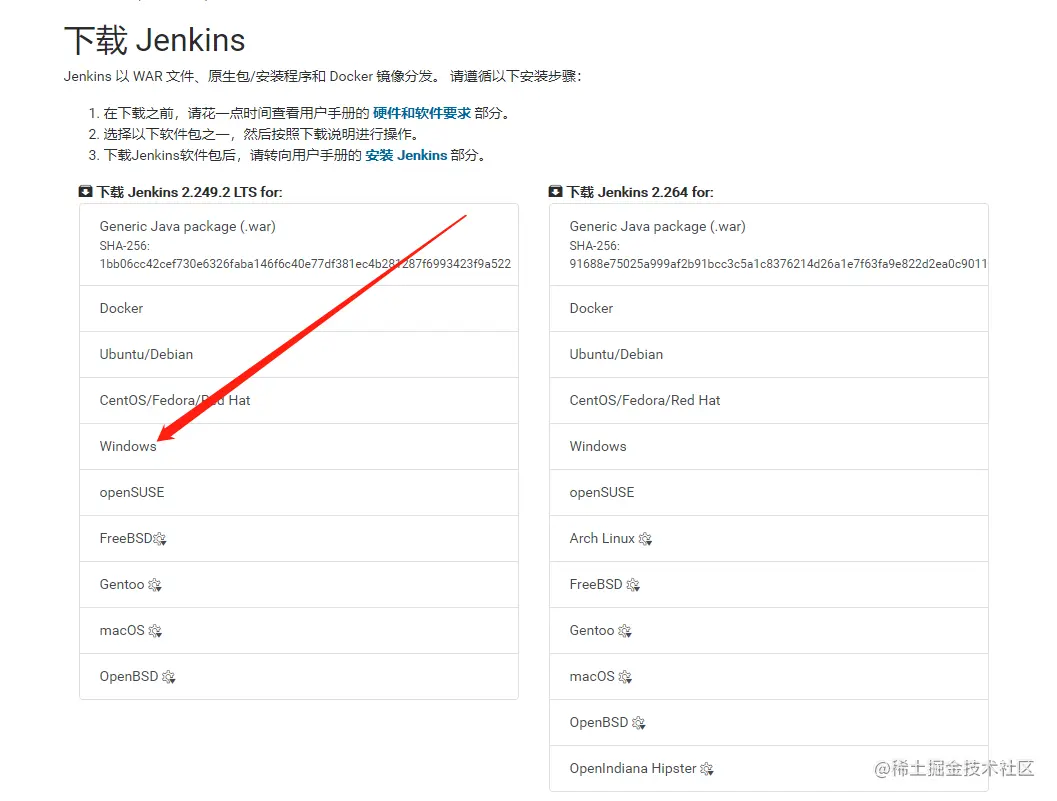The height and width of the screenshot is (801, 1057).
Task: Select Arch Linux under Jenkins 2.264
Action: (x=768, y=539)
